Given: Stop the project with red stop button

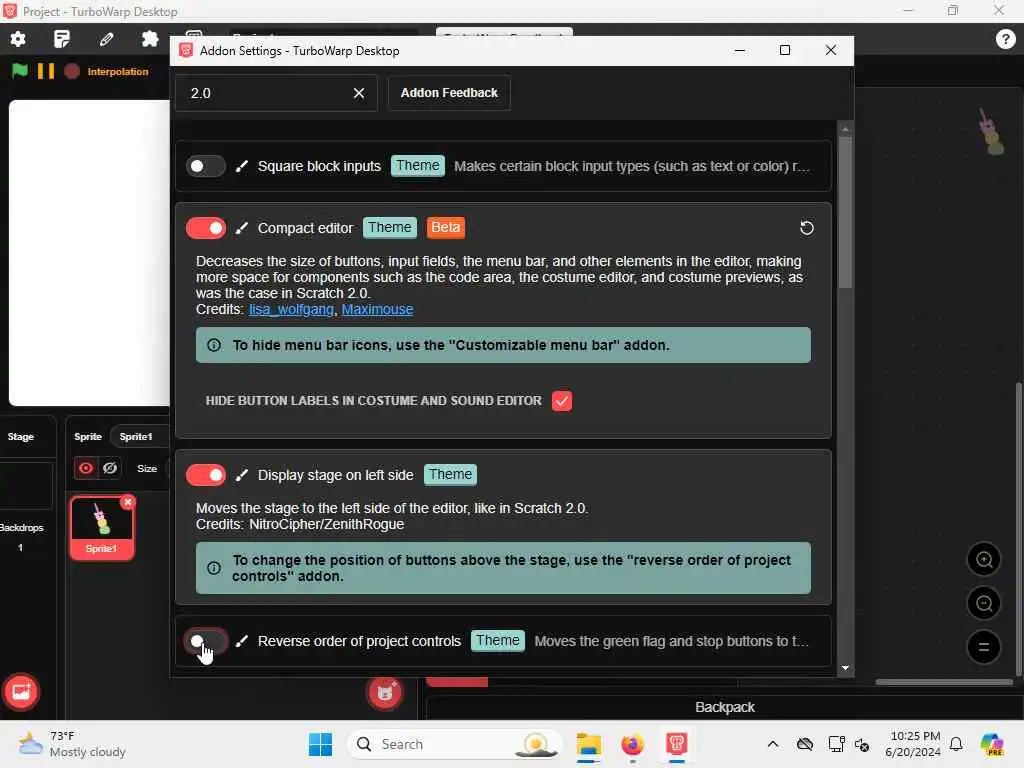Looking at the screenshot, I should (72, 71).
